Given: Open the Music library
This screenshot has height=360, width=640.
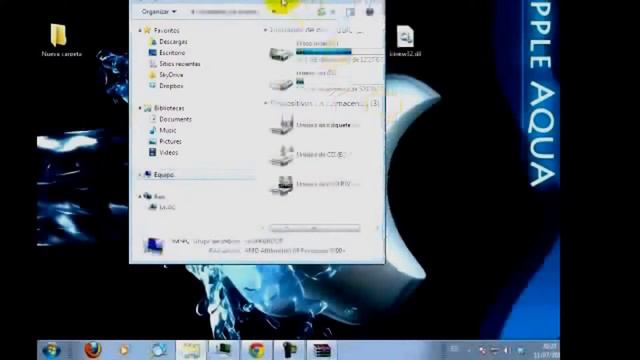Looking at the screenshot, I should [168, 130].
